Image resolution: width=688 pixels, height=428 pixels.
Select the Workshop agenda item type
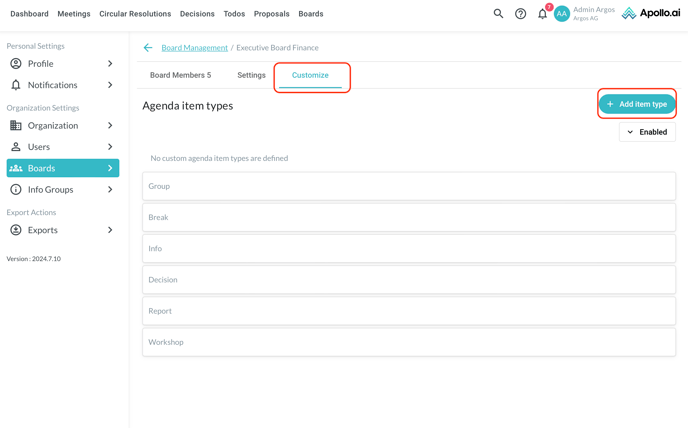[409, 342]
